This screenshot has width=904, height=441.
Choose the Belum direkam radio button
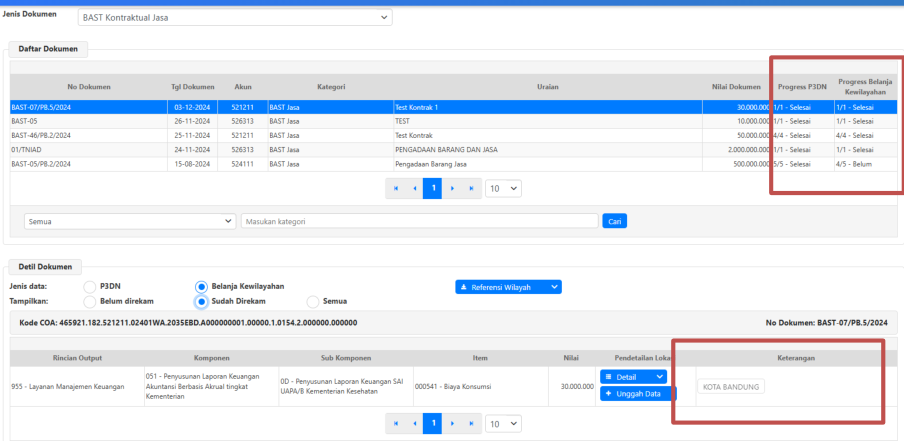(x=90, y=302)
